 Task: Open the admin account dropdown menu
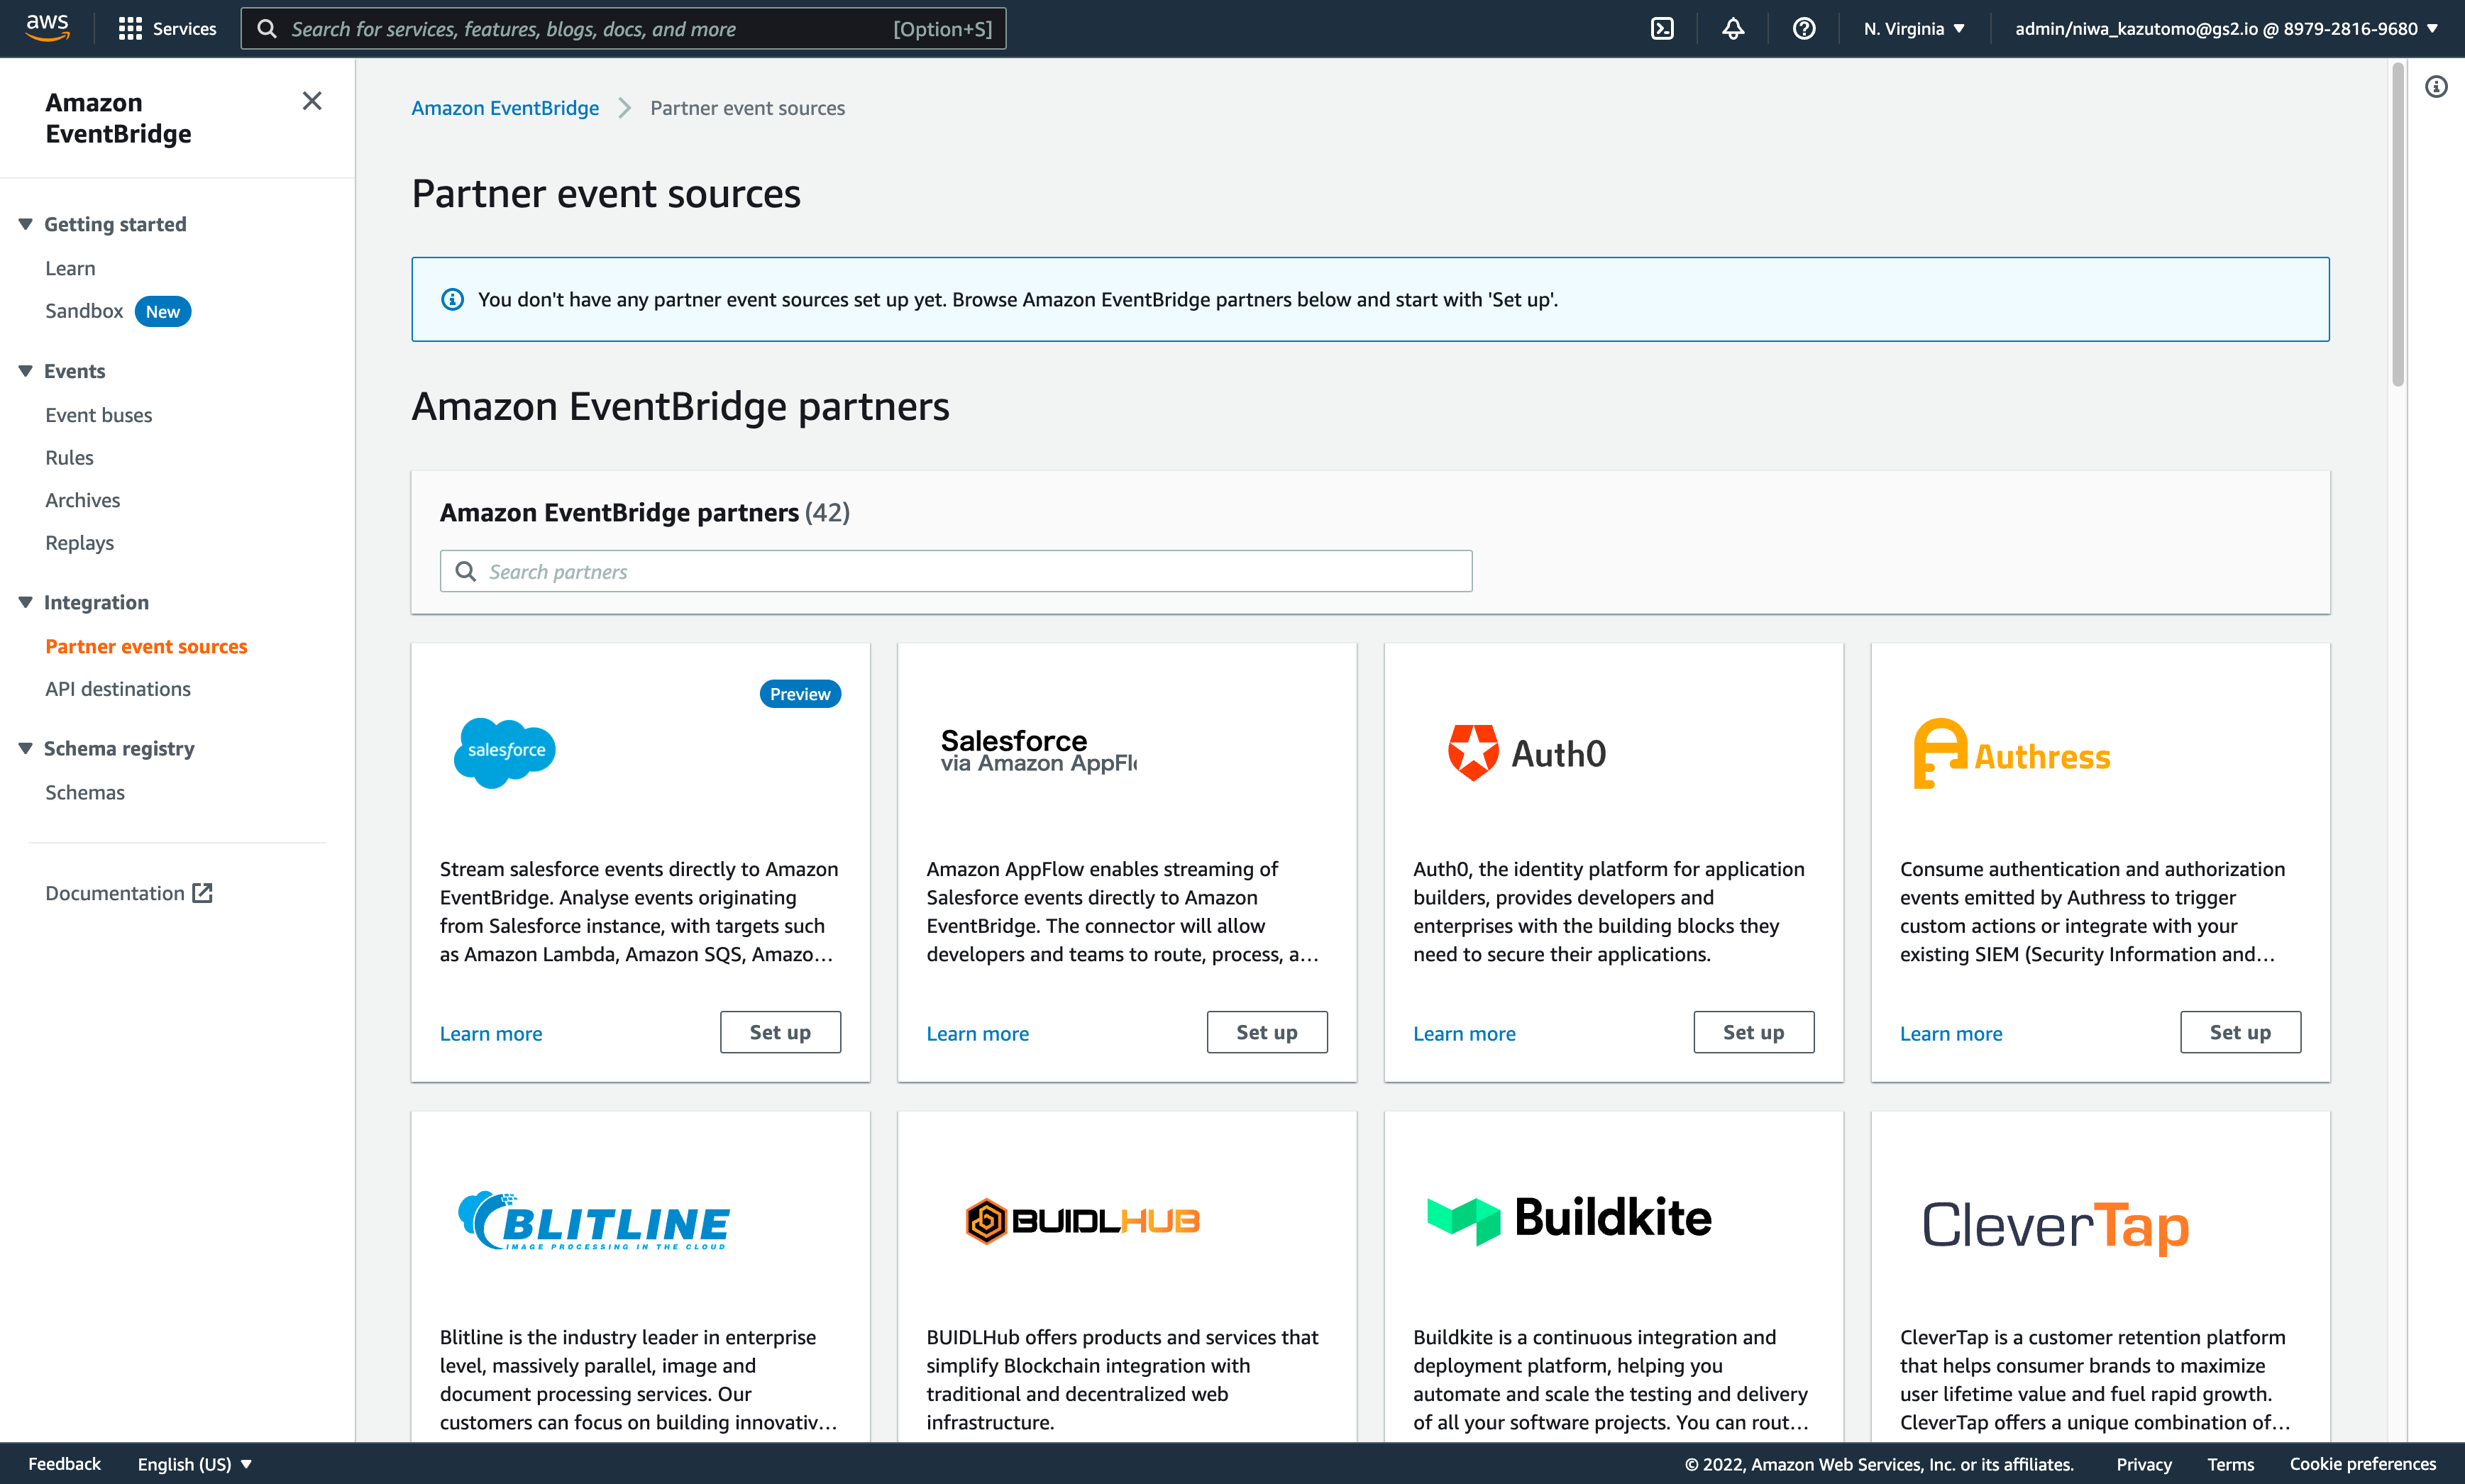[x=2226, y=29]
